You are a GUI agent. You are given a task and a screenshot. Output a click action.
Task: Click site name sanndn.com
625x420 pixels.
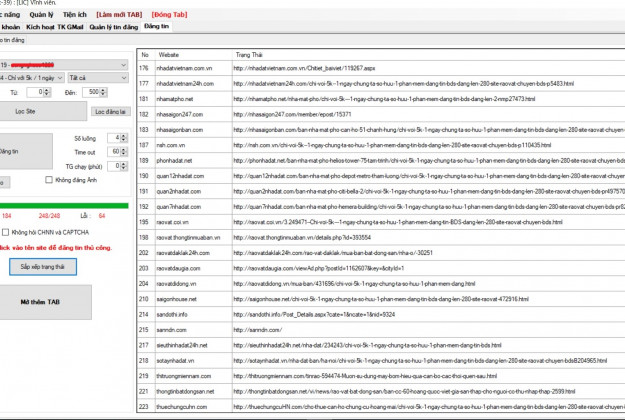171,330
